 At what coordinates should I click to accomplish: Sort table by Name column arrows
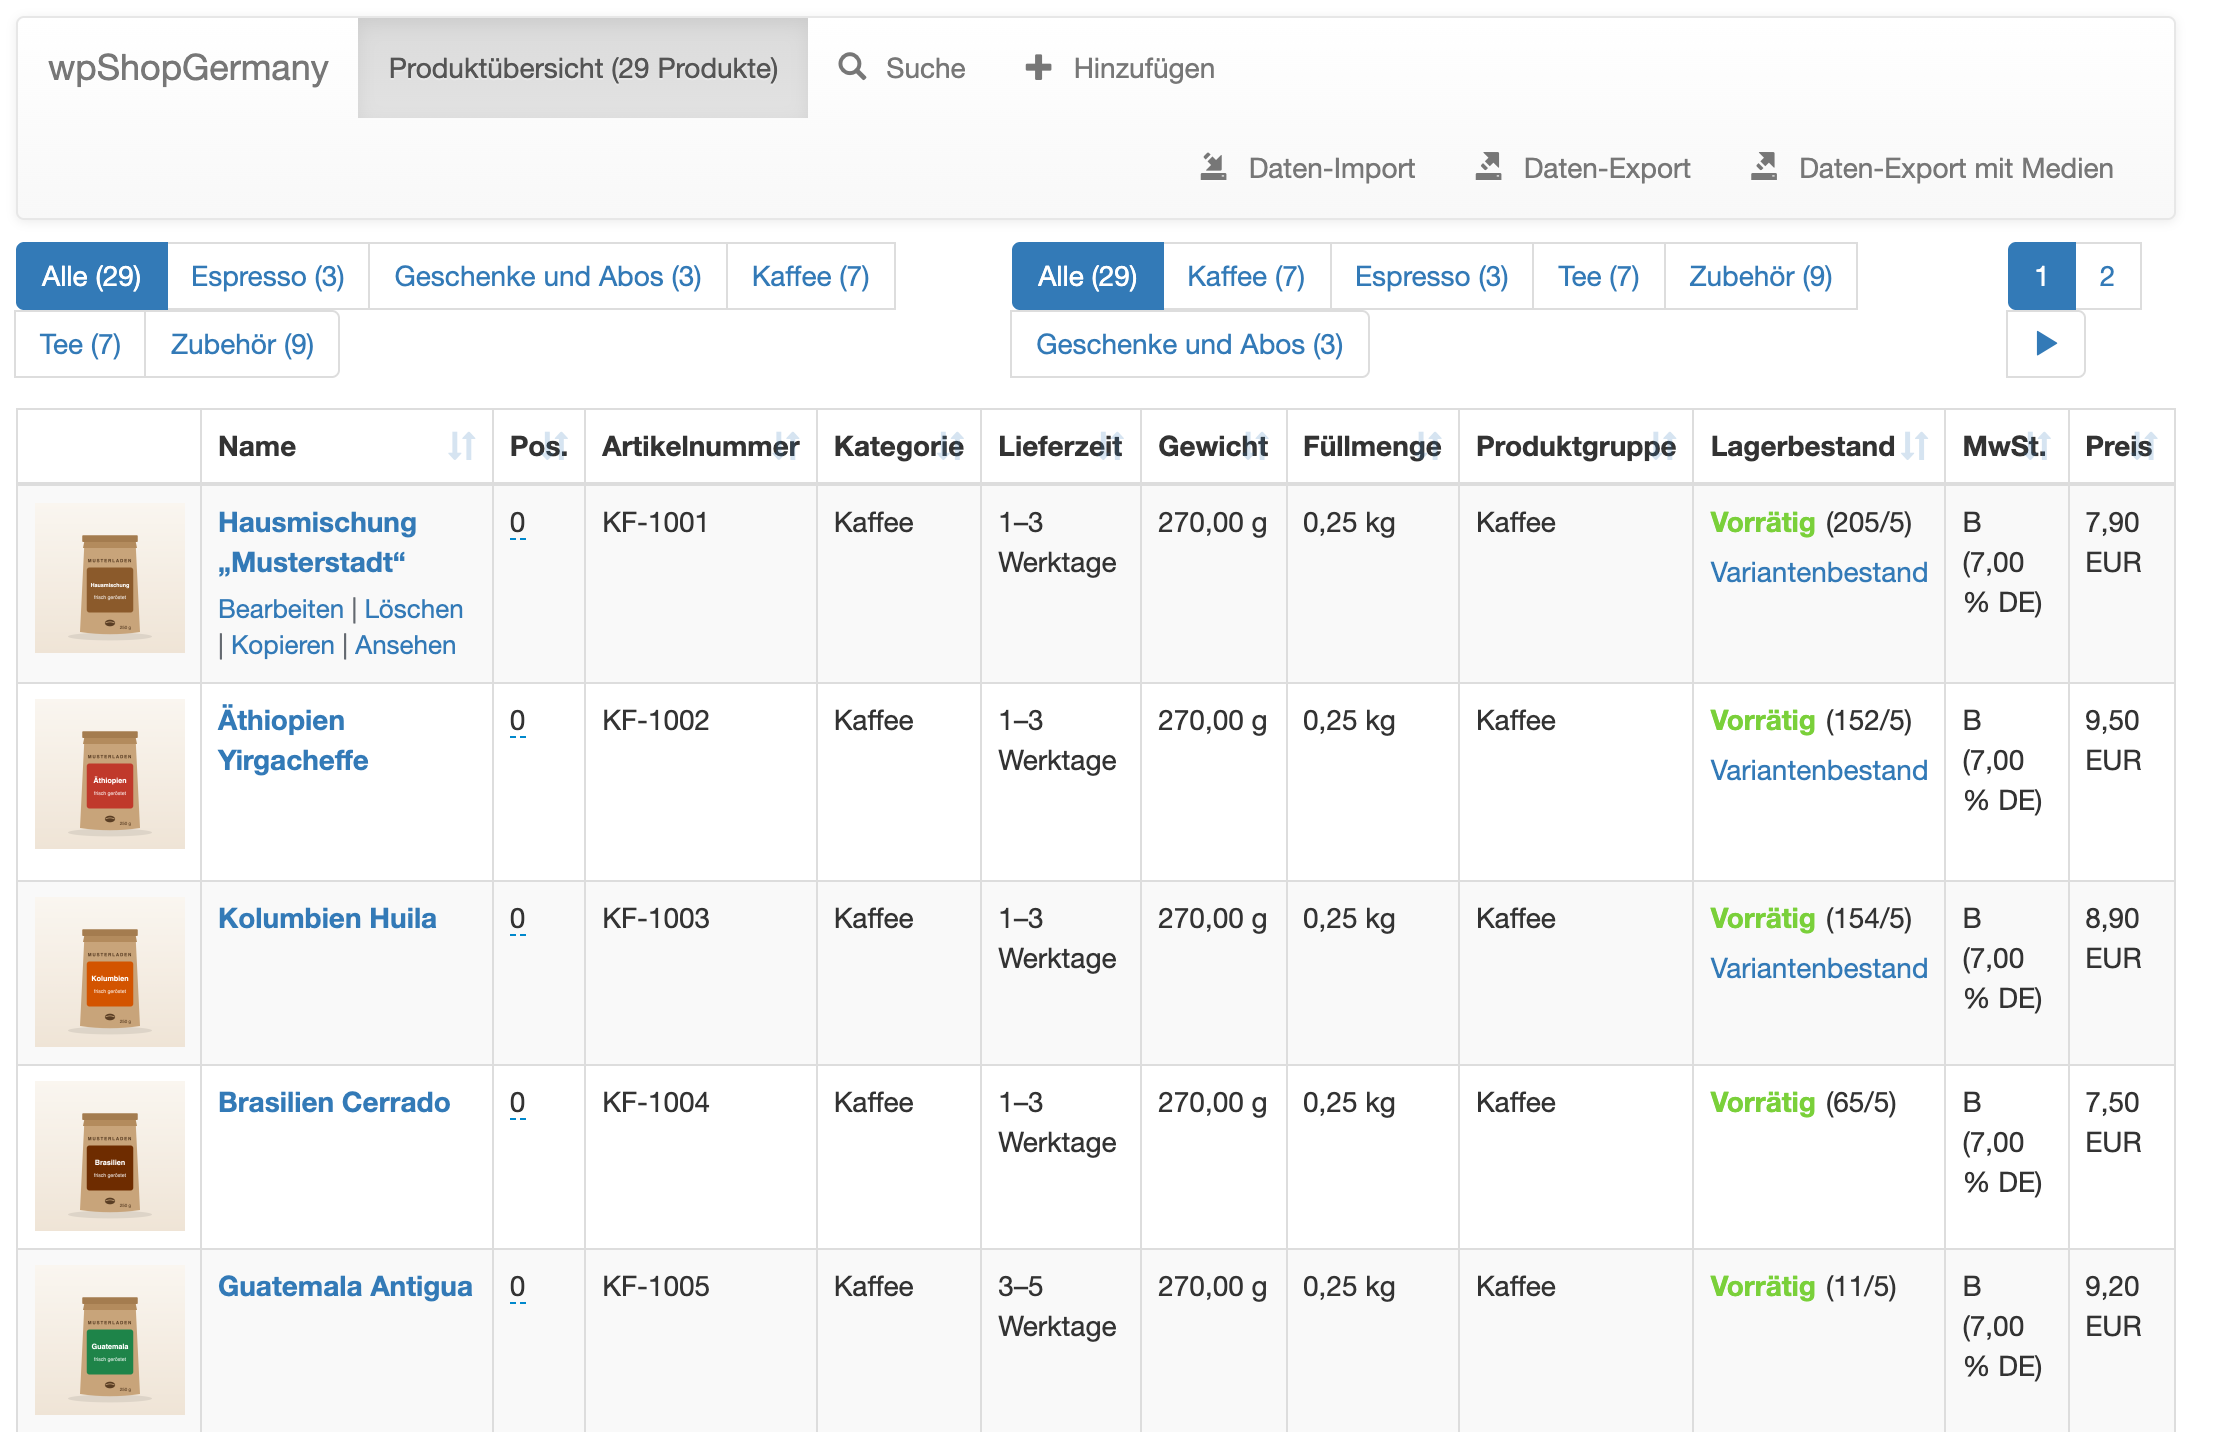tap(461, 446)
